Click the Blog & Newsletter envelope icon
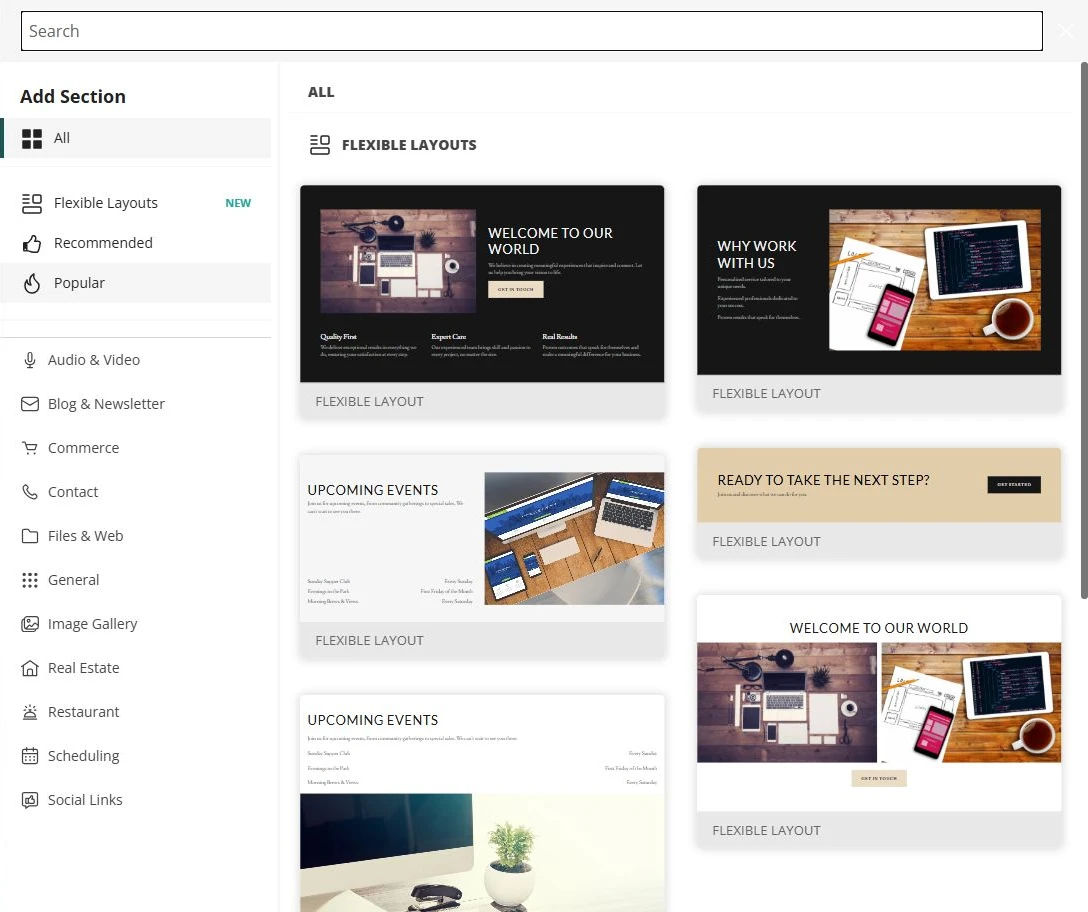Screen dimensions: 1088x912 30,404
